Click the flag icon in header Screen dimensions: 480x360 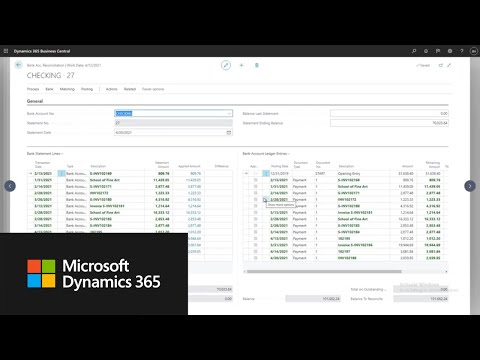pos(438,51)
